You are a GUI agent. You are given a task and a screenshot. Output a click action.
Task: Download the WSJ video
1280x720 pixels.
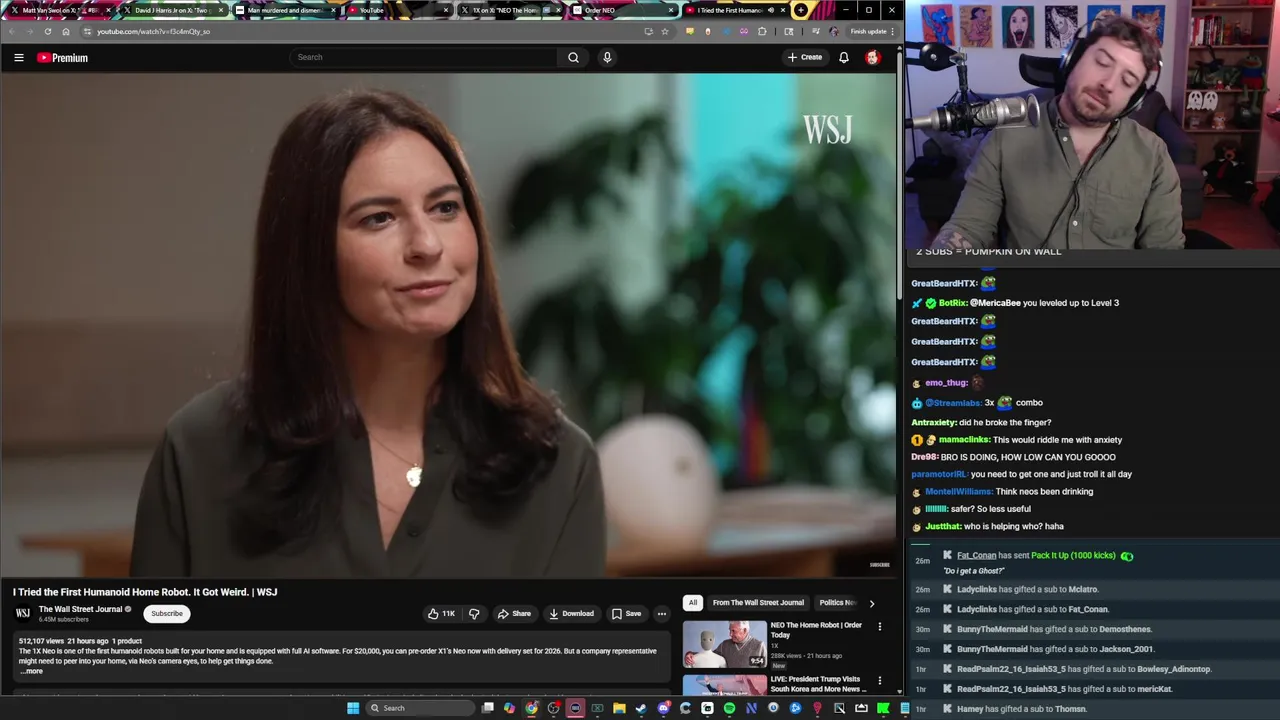(571, 614)
